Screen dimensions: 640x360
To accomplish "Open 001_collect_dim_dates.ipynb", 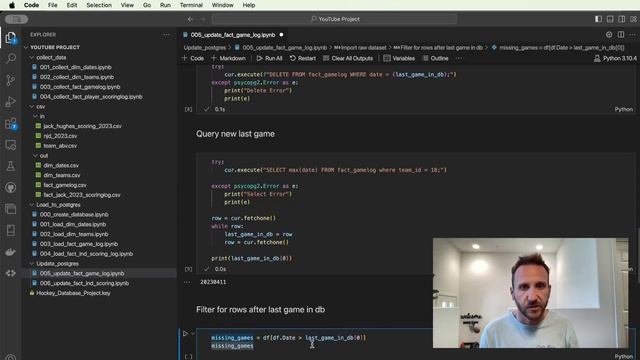I will click(x=76, y=67).
